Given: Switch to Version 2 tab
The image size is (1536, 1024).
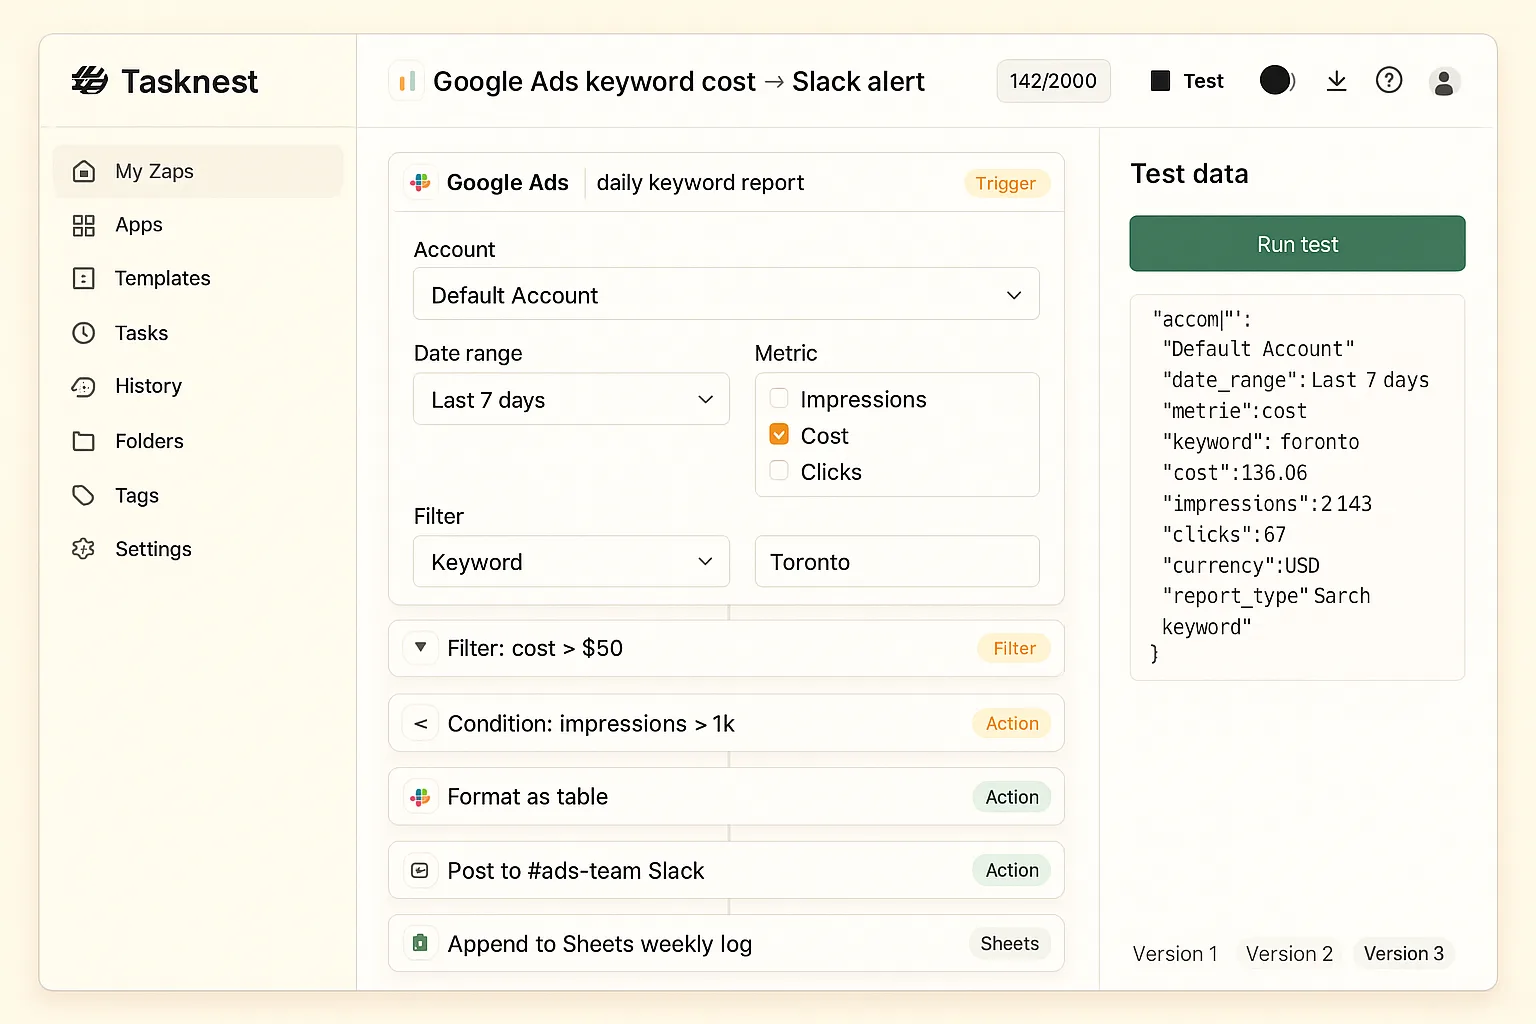Looking at the screenshot, I should (x=1289, y=954).
